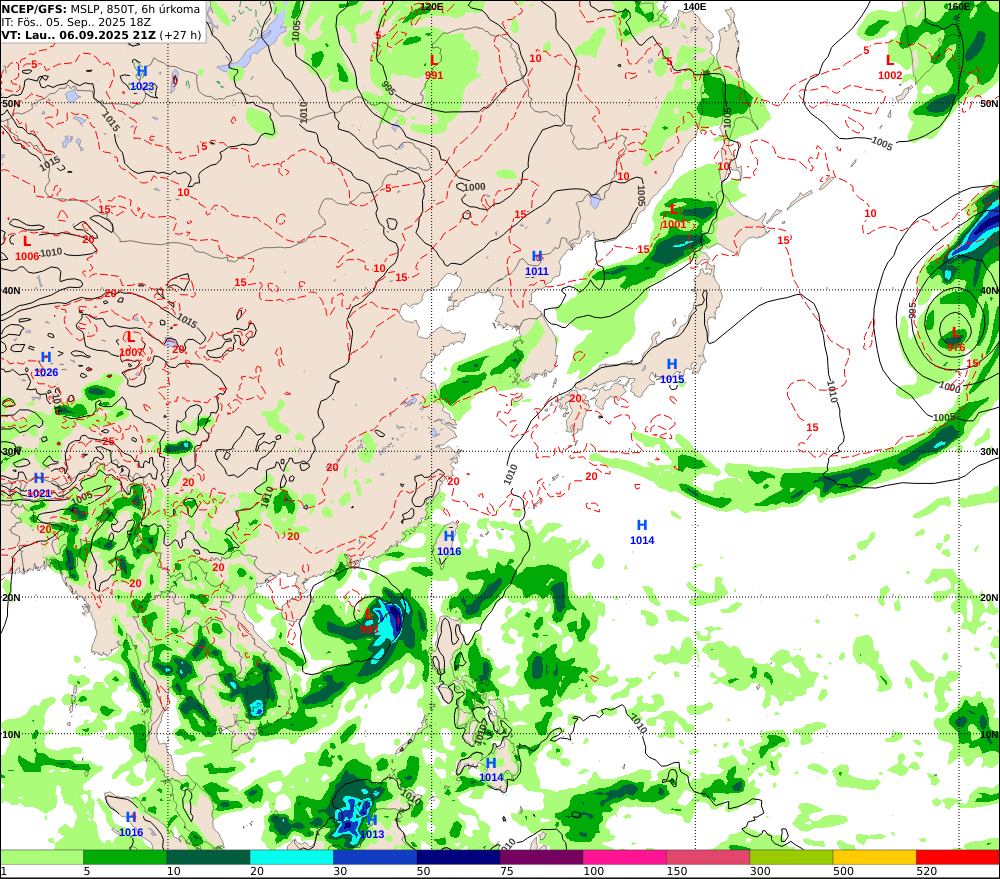Select the cyan 20–30 legend swatch
1000x879 pixels.
tap(291, 857)
